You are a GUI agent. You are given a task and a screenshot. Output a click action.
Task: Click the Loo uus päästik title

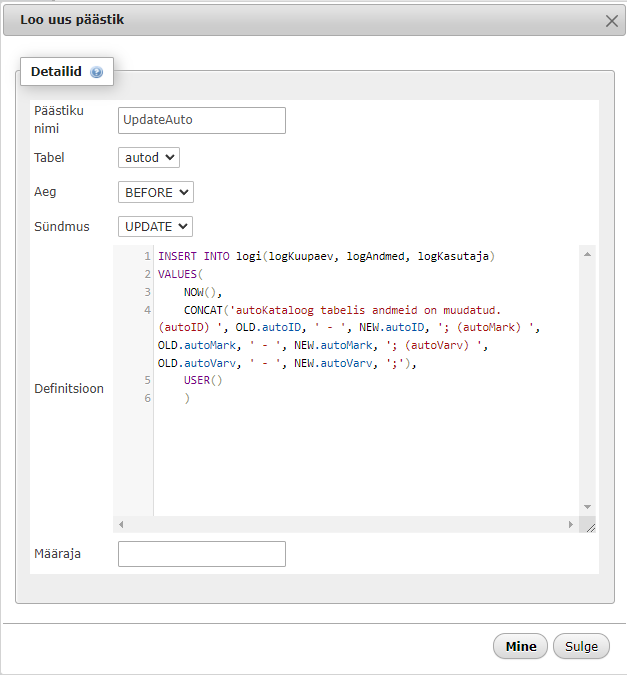(x=72, y=19)
